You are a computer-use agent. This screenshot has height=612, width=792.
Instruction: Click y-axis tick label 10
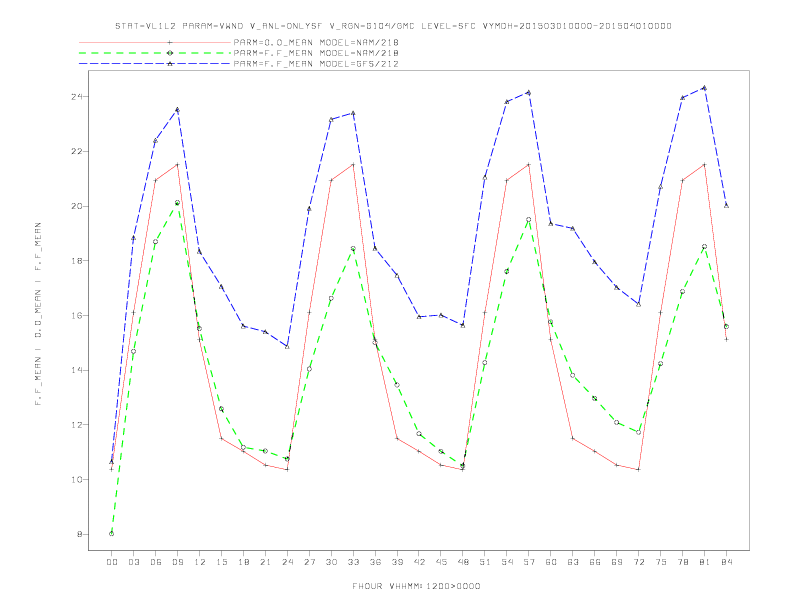[x=76, y=480]
